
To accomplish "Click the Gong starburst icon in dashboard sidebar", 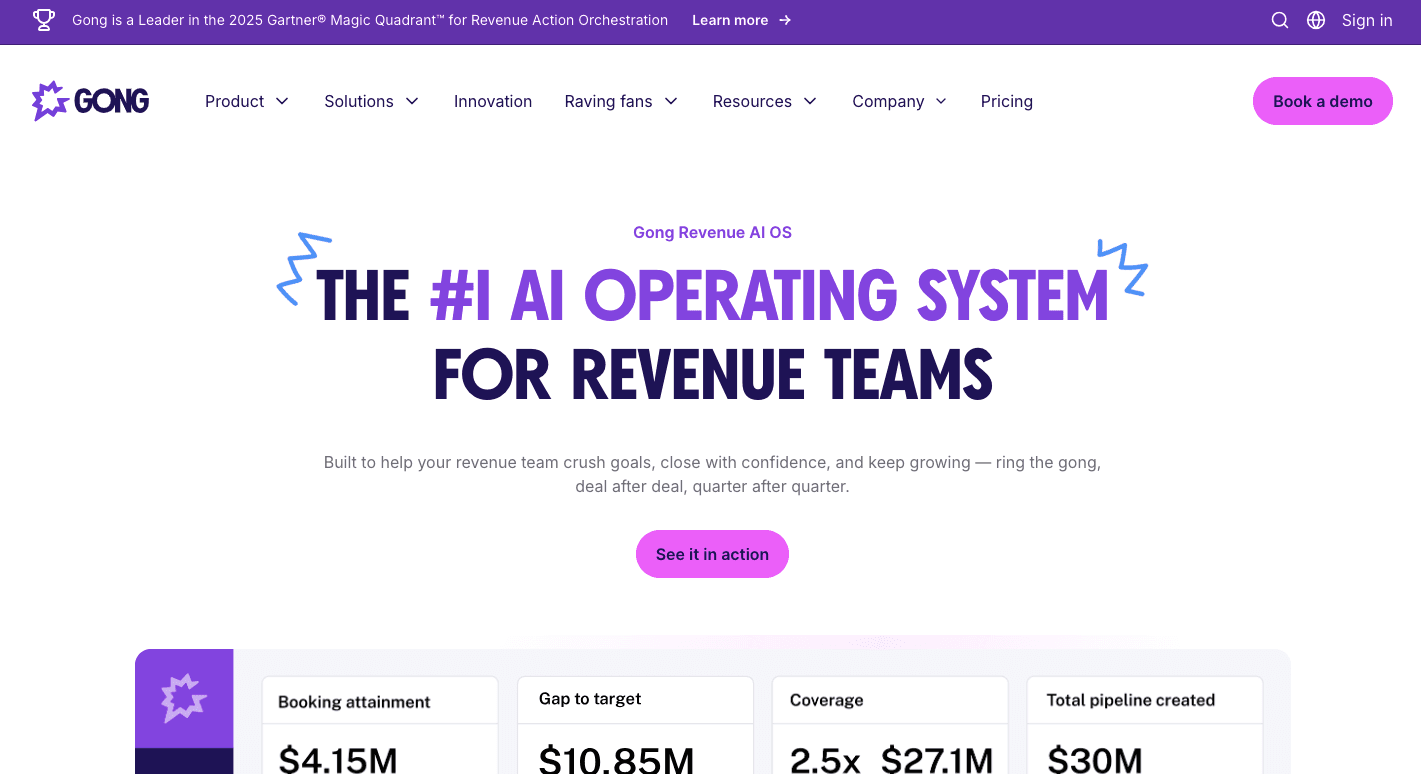I will [184, 698].
